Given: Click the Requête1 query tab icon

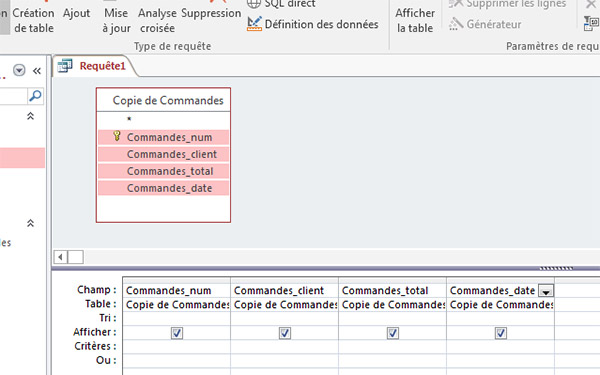Looking at the screenshot, I should tap(65, 66).
